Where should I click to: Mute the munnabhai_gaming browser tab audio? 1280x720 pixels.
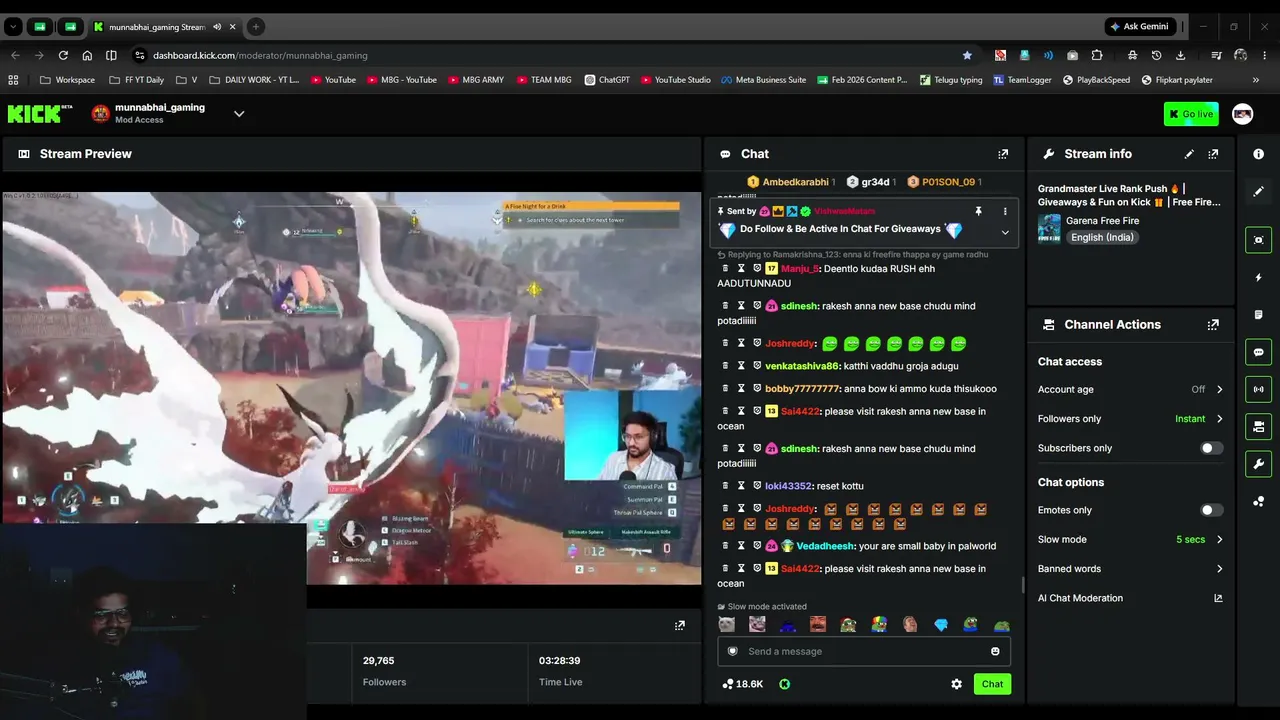click(x=216, y=27)
